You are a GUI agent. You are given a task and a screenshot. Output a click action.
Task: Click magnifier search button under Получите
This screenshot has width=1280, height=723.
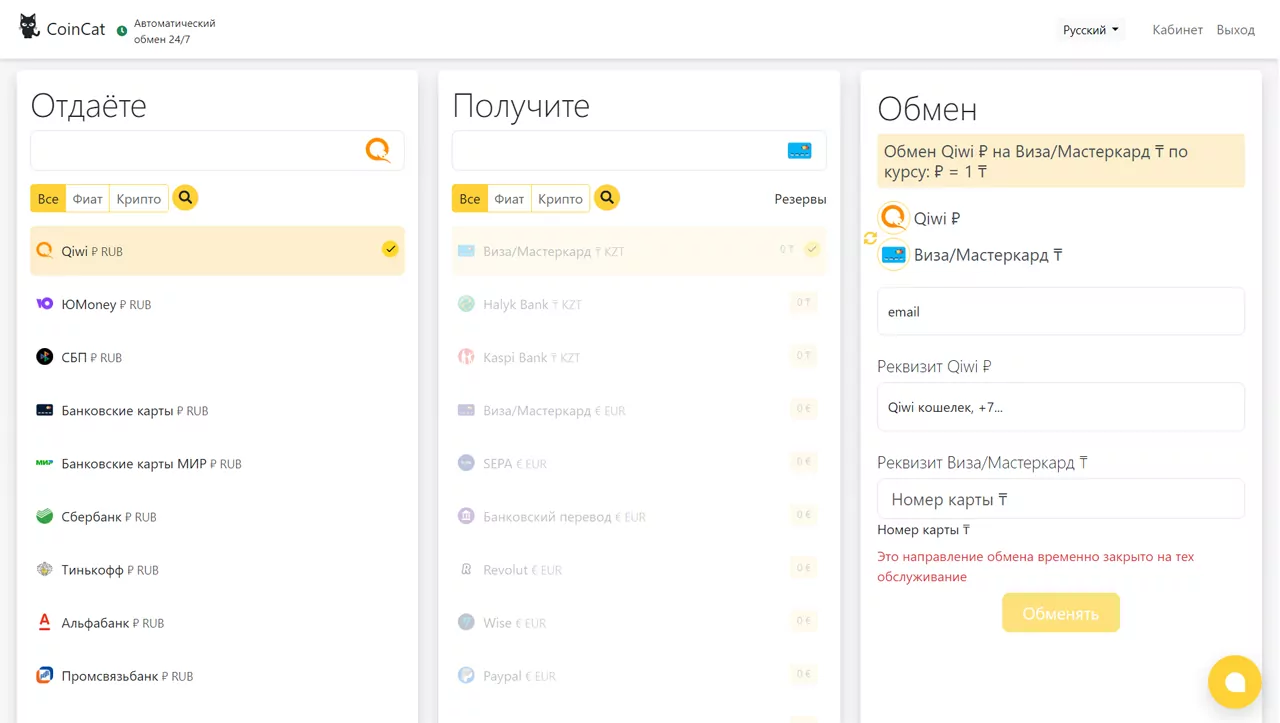click(607, 198)
